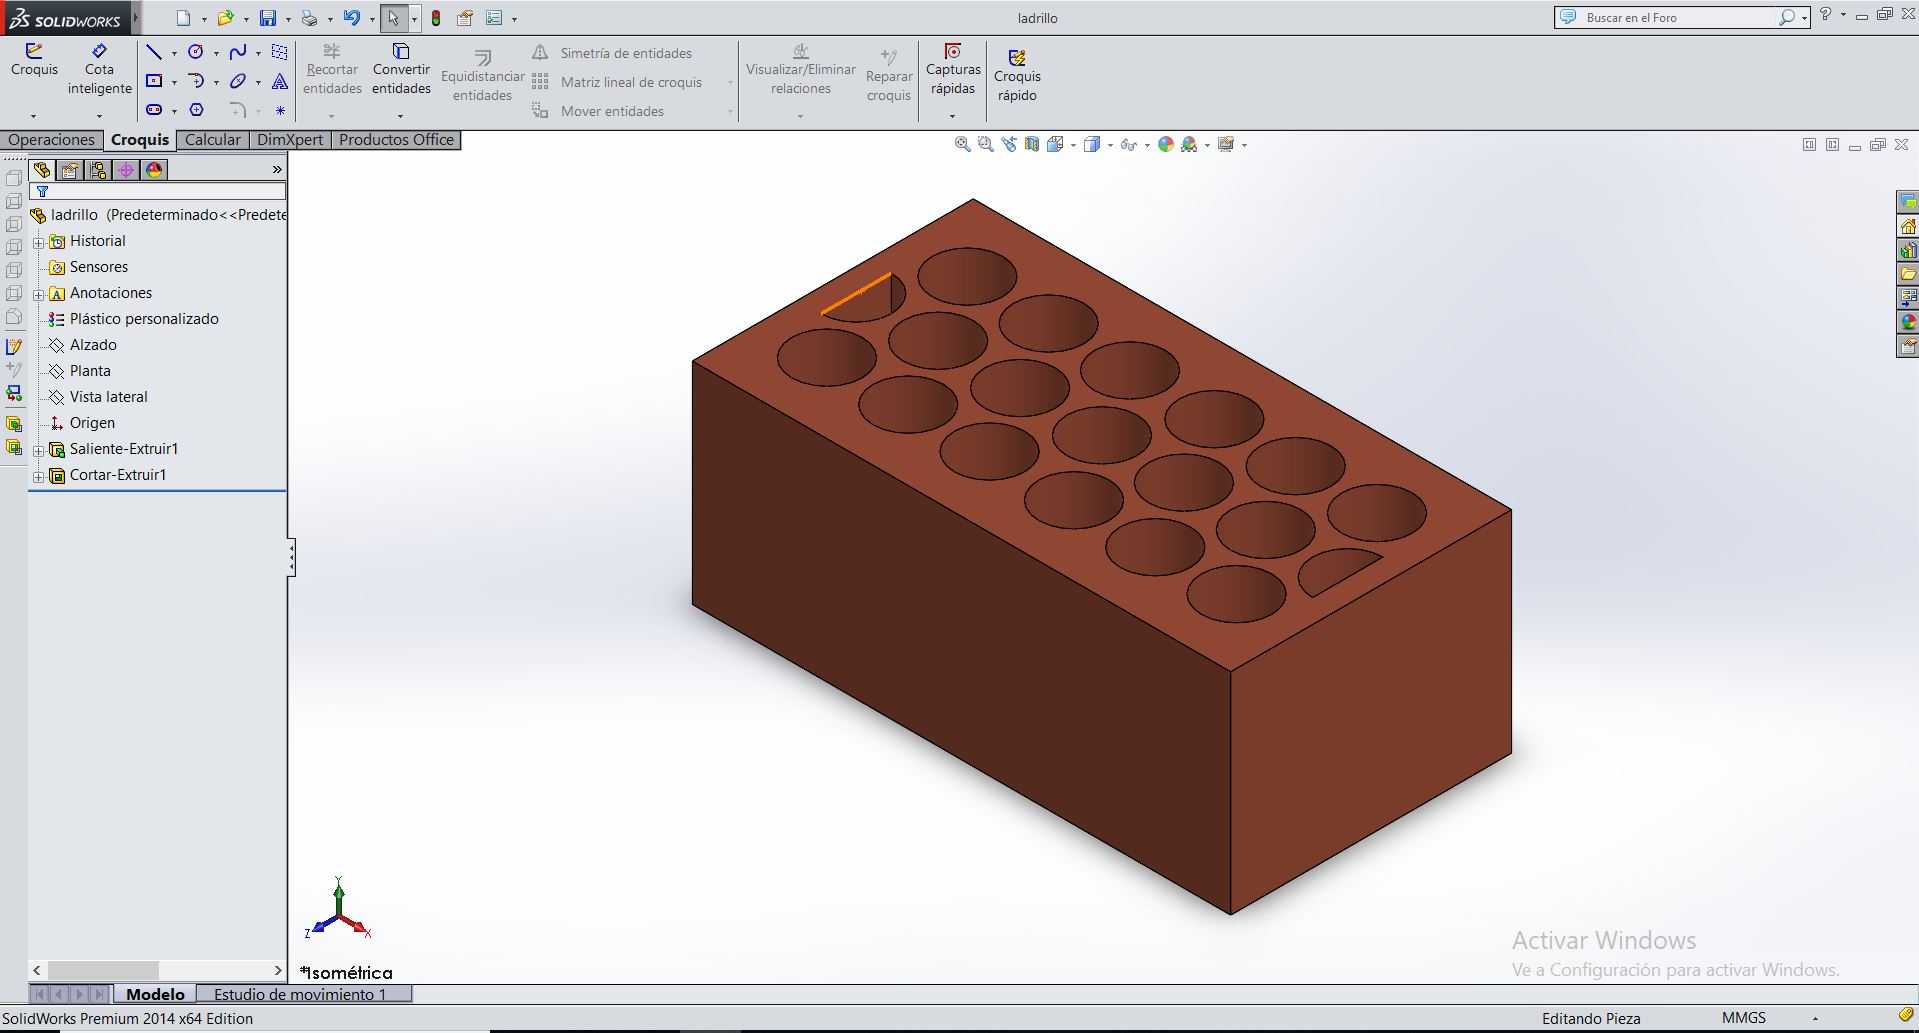Select the sketch Text tool
Image resolution: width=1919 pixels, height=1033 pixels.
[280, 81]
